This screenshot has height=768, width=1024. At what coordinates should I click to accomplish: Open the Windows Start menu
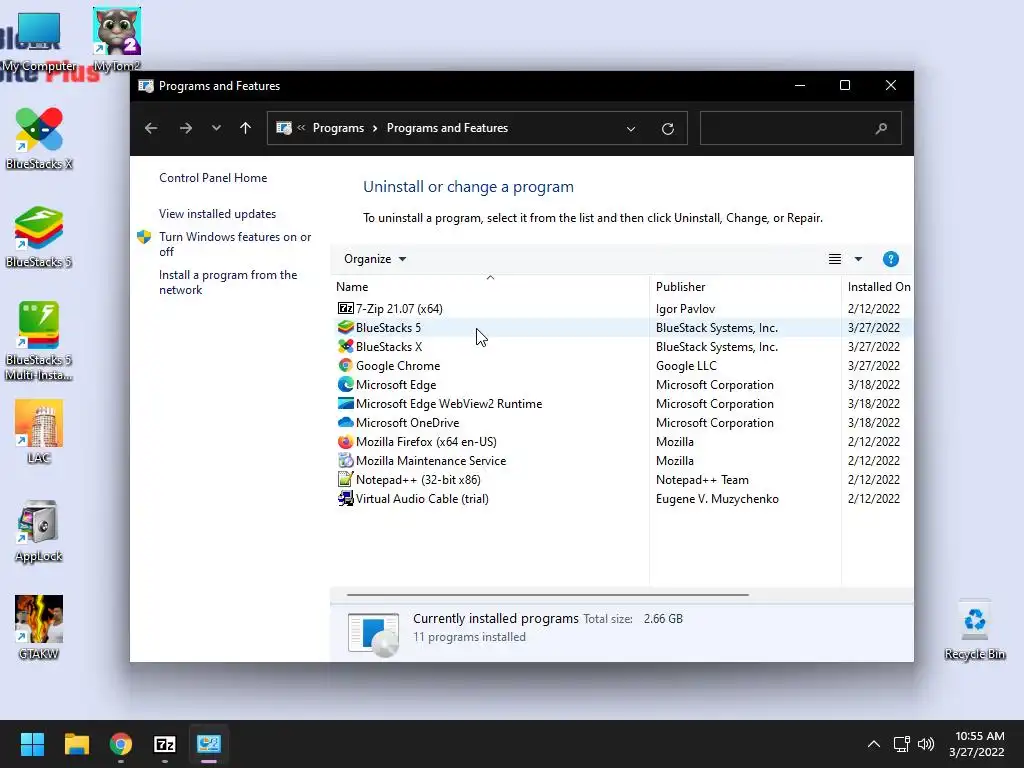click(32, 744)
